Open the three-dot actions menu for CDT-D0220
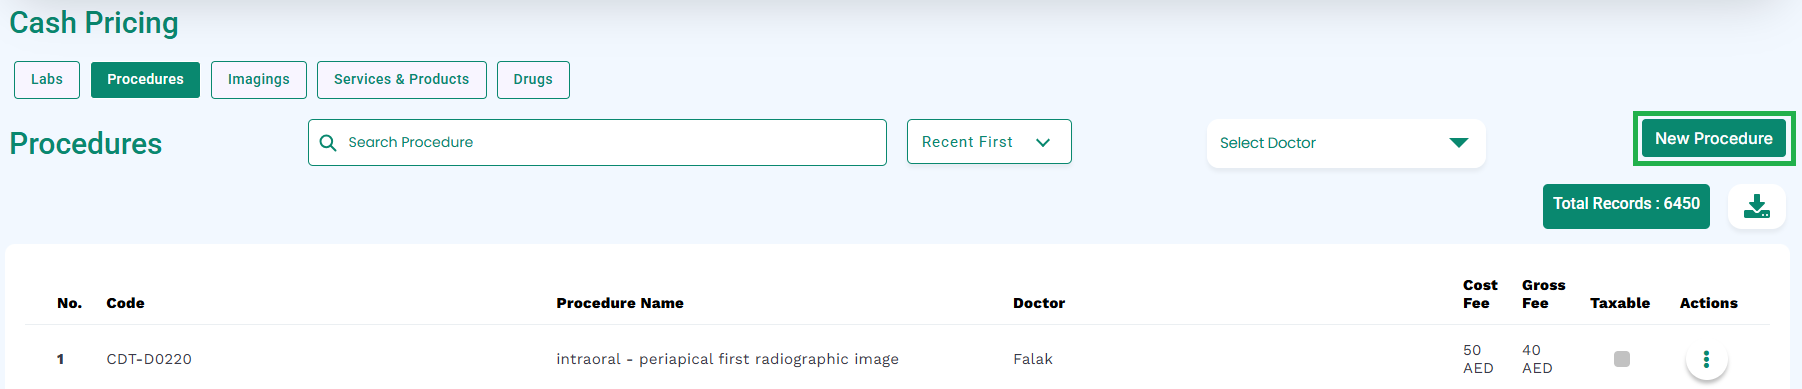 point(1706,359)
